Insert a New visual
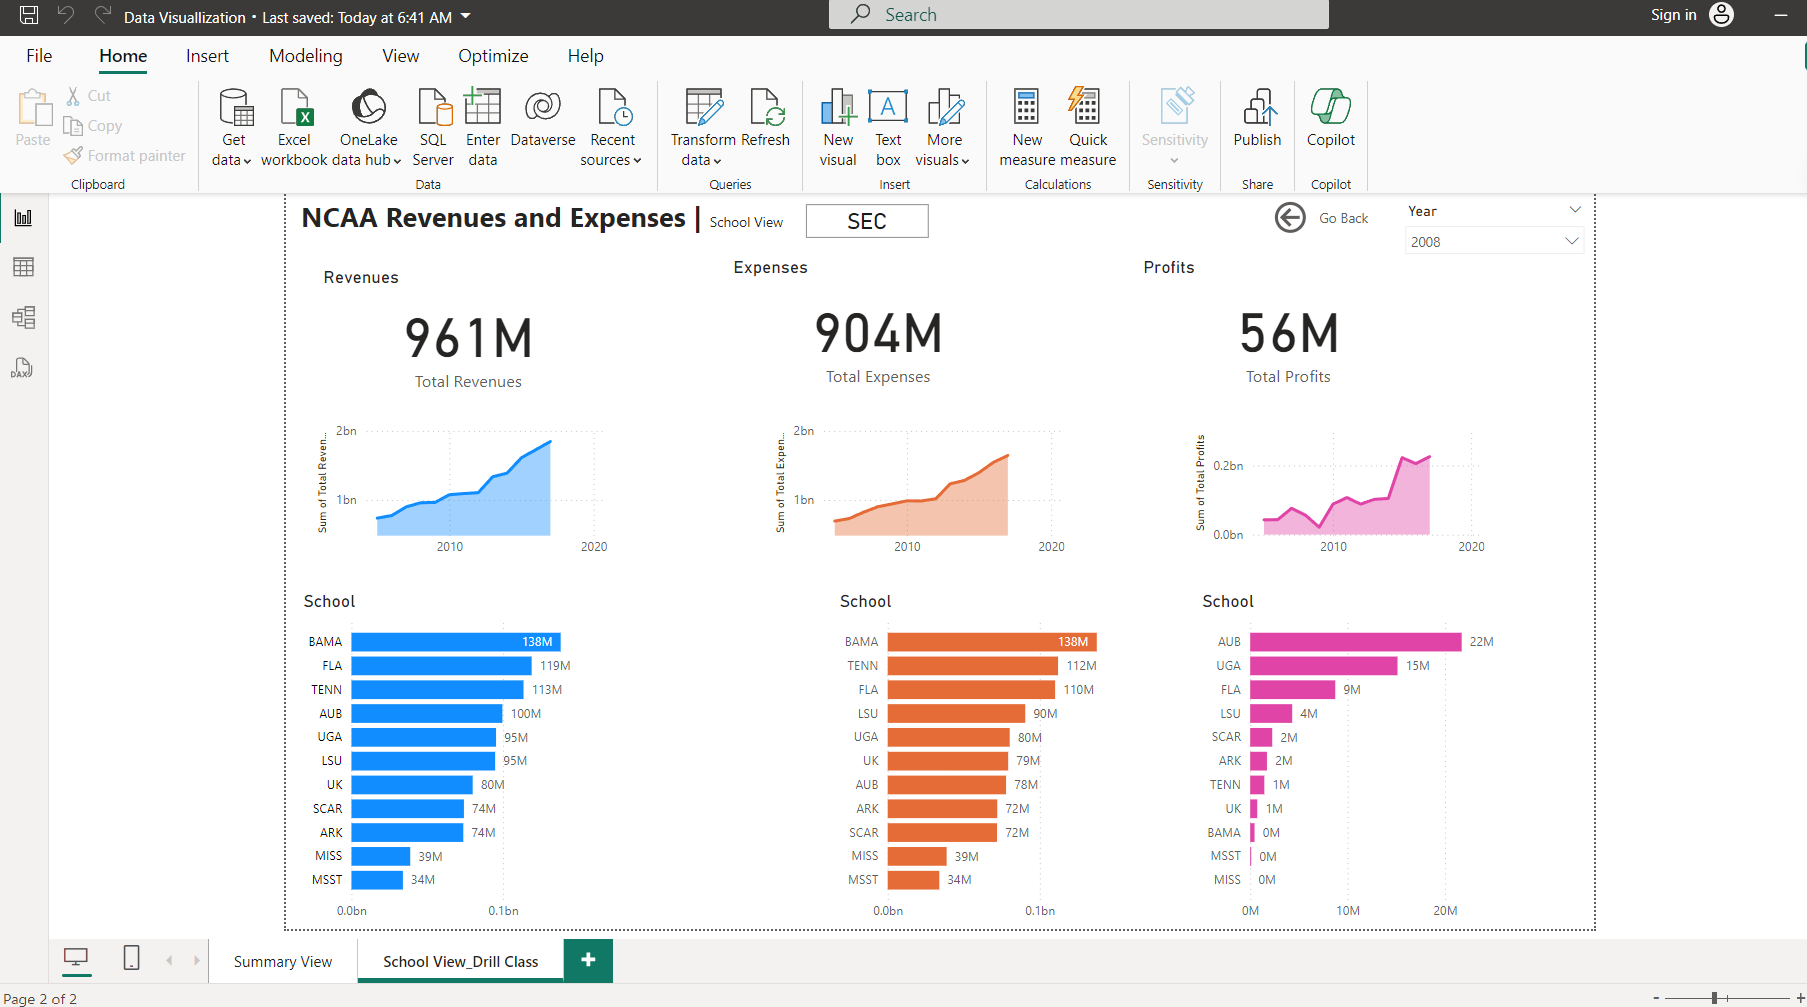Screen dimensions: 1807x1007 tap(838, 127)
